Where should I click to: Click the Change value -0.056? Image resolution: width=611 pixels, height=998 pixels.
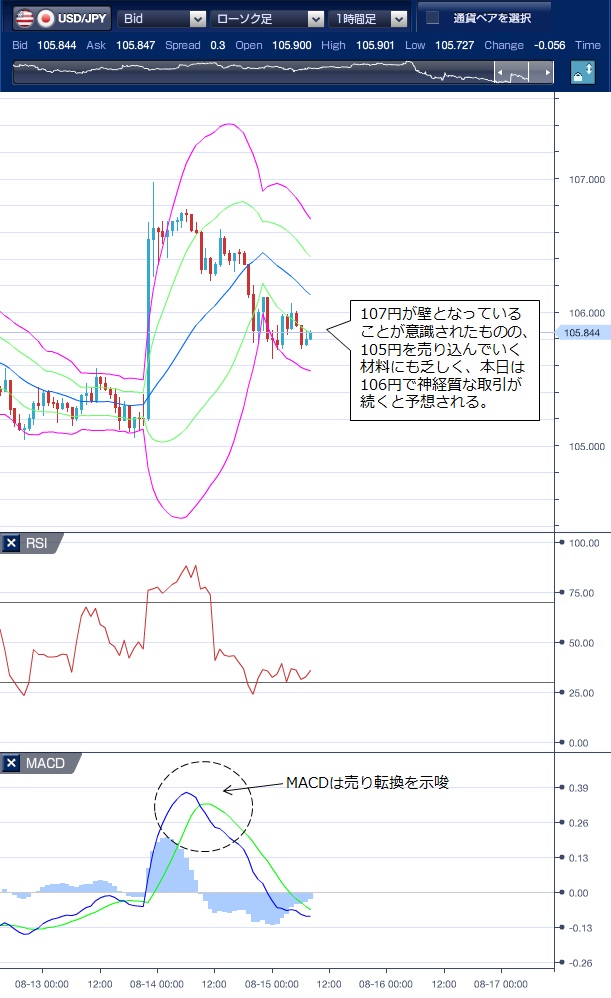click(549, 45)
